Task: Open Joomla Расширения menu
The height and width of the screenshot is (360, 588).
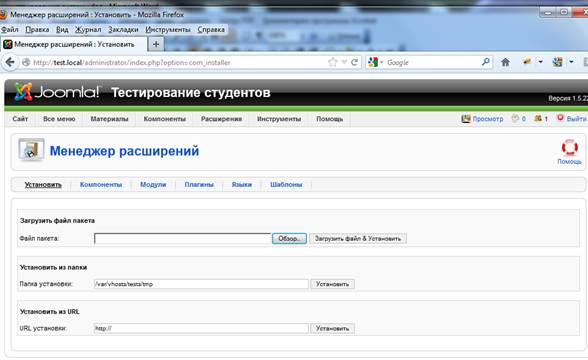Action: tap(221, 119)
